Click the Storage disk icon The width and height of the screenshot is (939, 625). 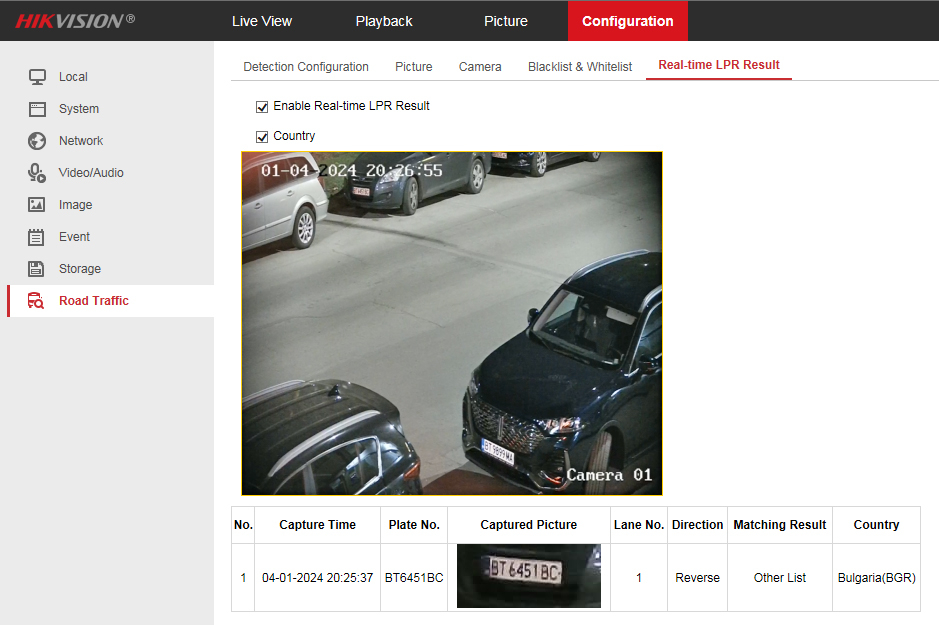[x=37, y=269]
